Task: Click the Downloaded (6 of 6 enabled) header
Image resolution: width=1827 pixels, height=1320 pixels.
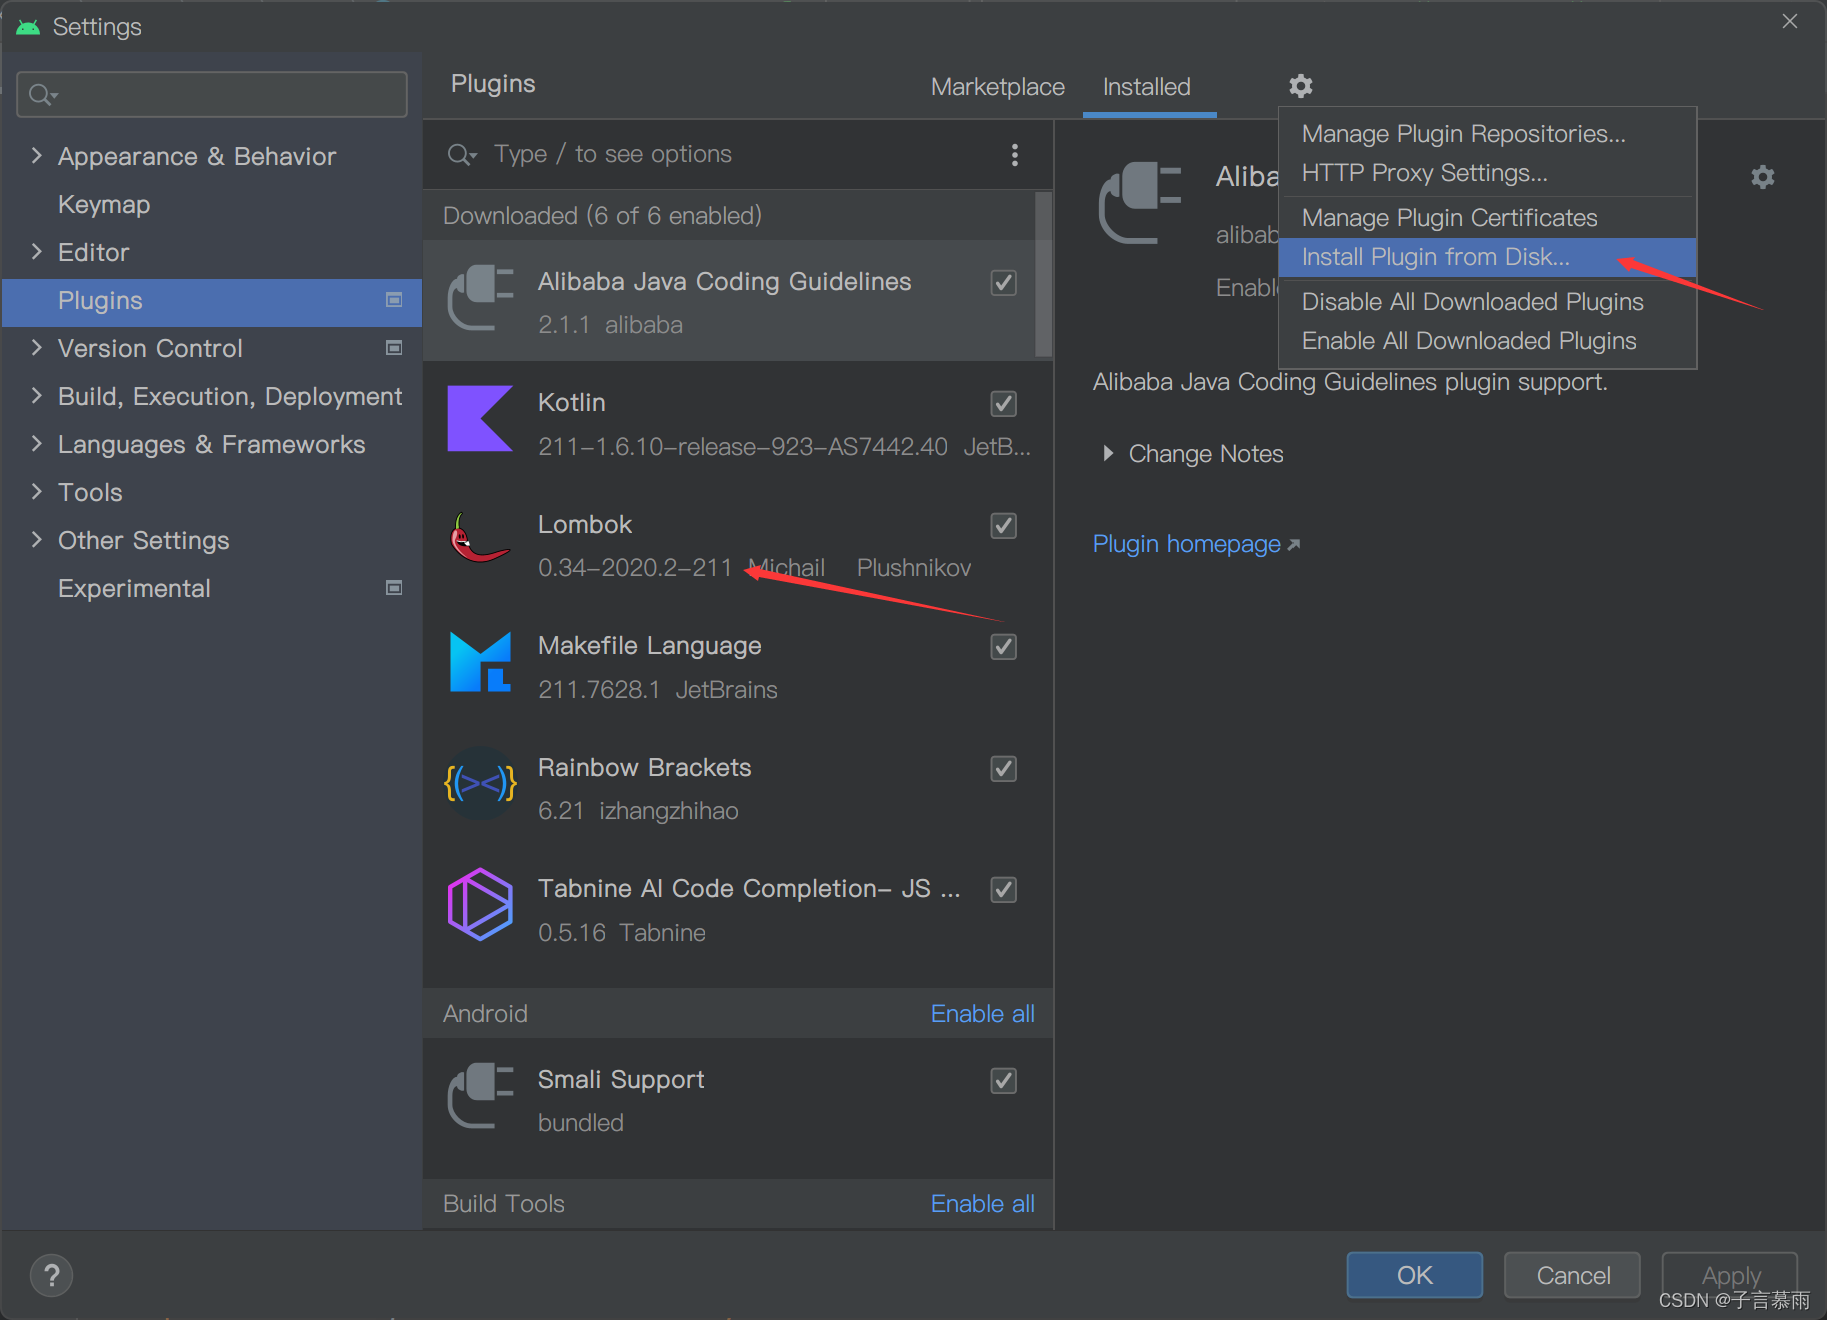Action: (x=602, y=216)
